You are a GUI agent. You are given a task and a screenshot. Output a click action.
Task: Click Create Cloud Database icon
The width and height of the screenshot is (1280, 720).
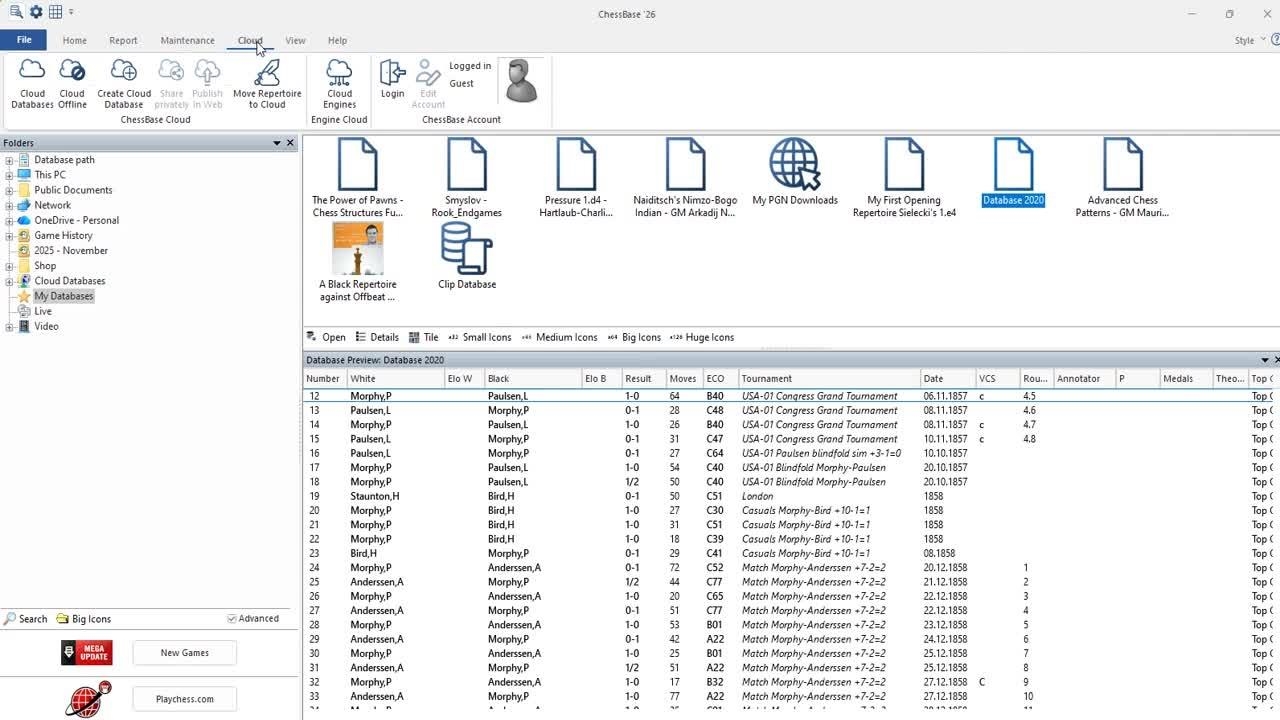(x=124, y=83)
